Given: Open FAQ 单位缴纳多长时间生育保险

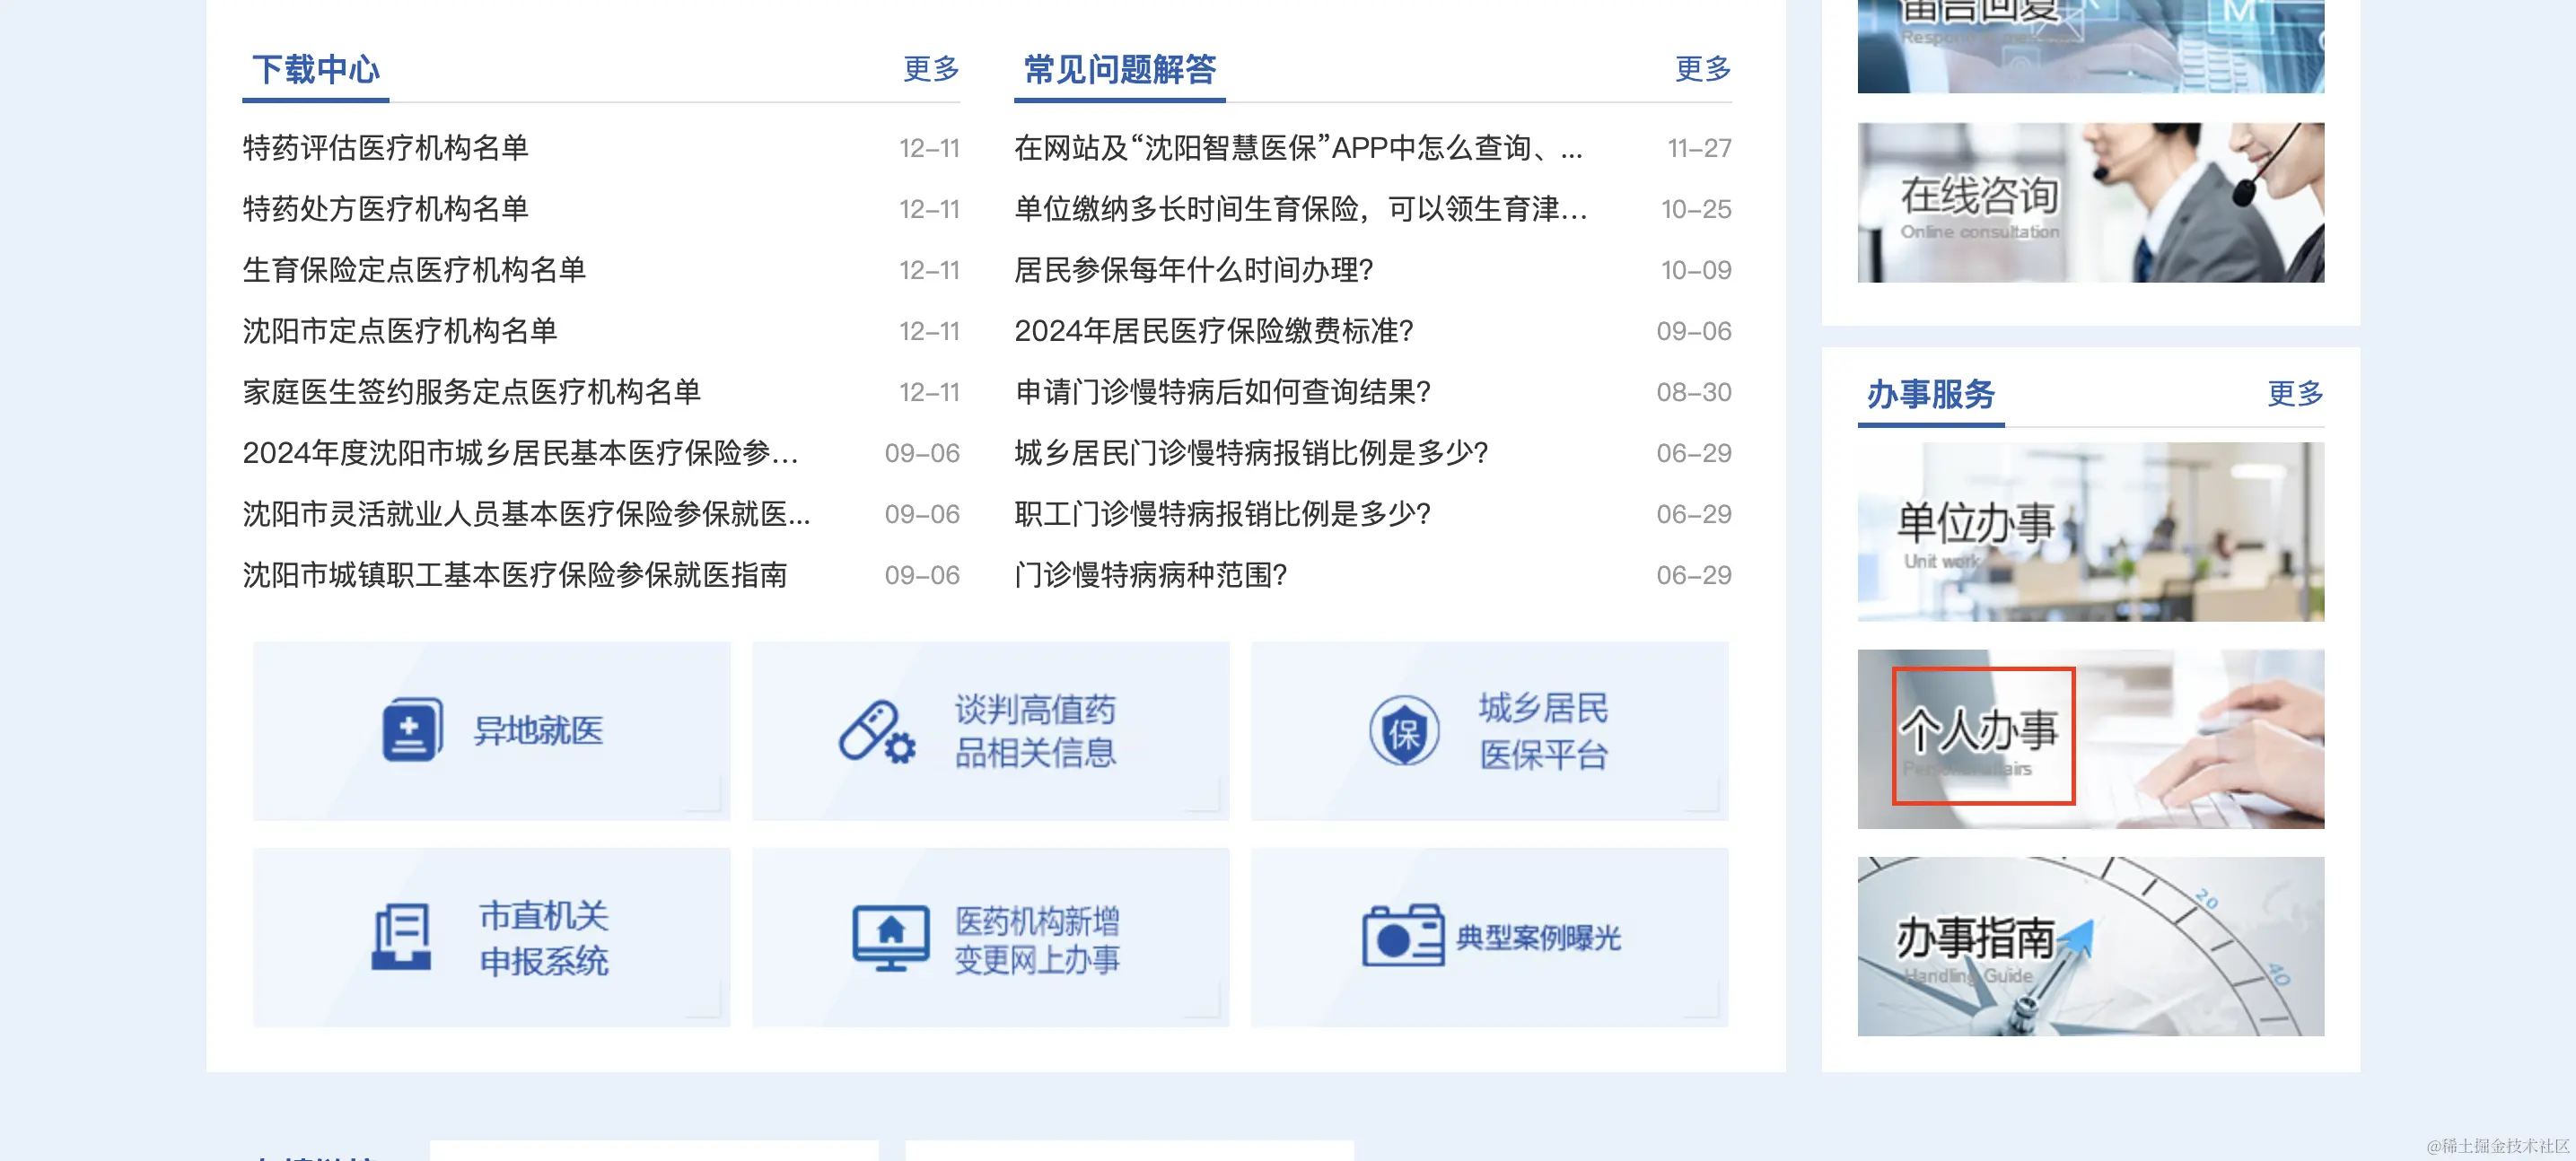Looking at the screenshot, I should (1301, 210).
